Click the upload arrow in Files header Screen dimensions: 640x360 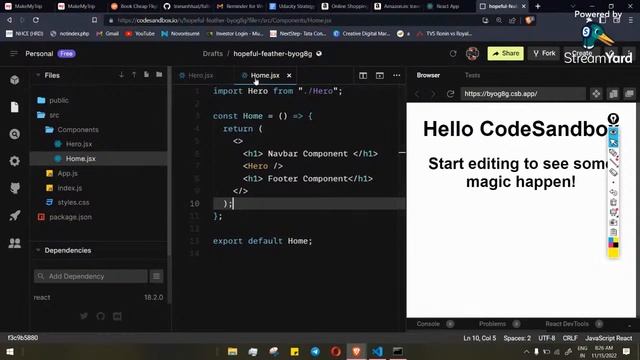[x=133, y=75]
